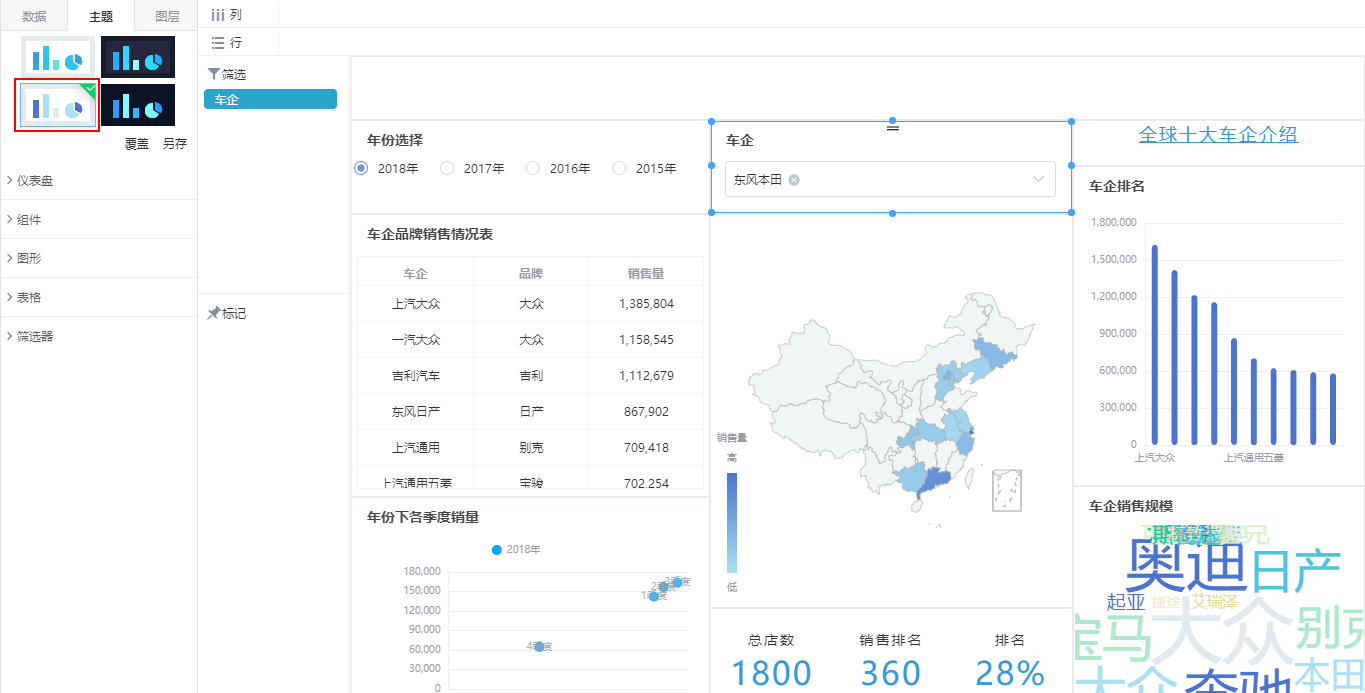Click the tallest bar in 车企排名 chart
This screenshot has width=1365, height=693.
[x=1155, y=344]
